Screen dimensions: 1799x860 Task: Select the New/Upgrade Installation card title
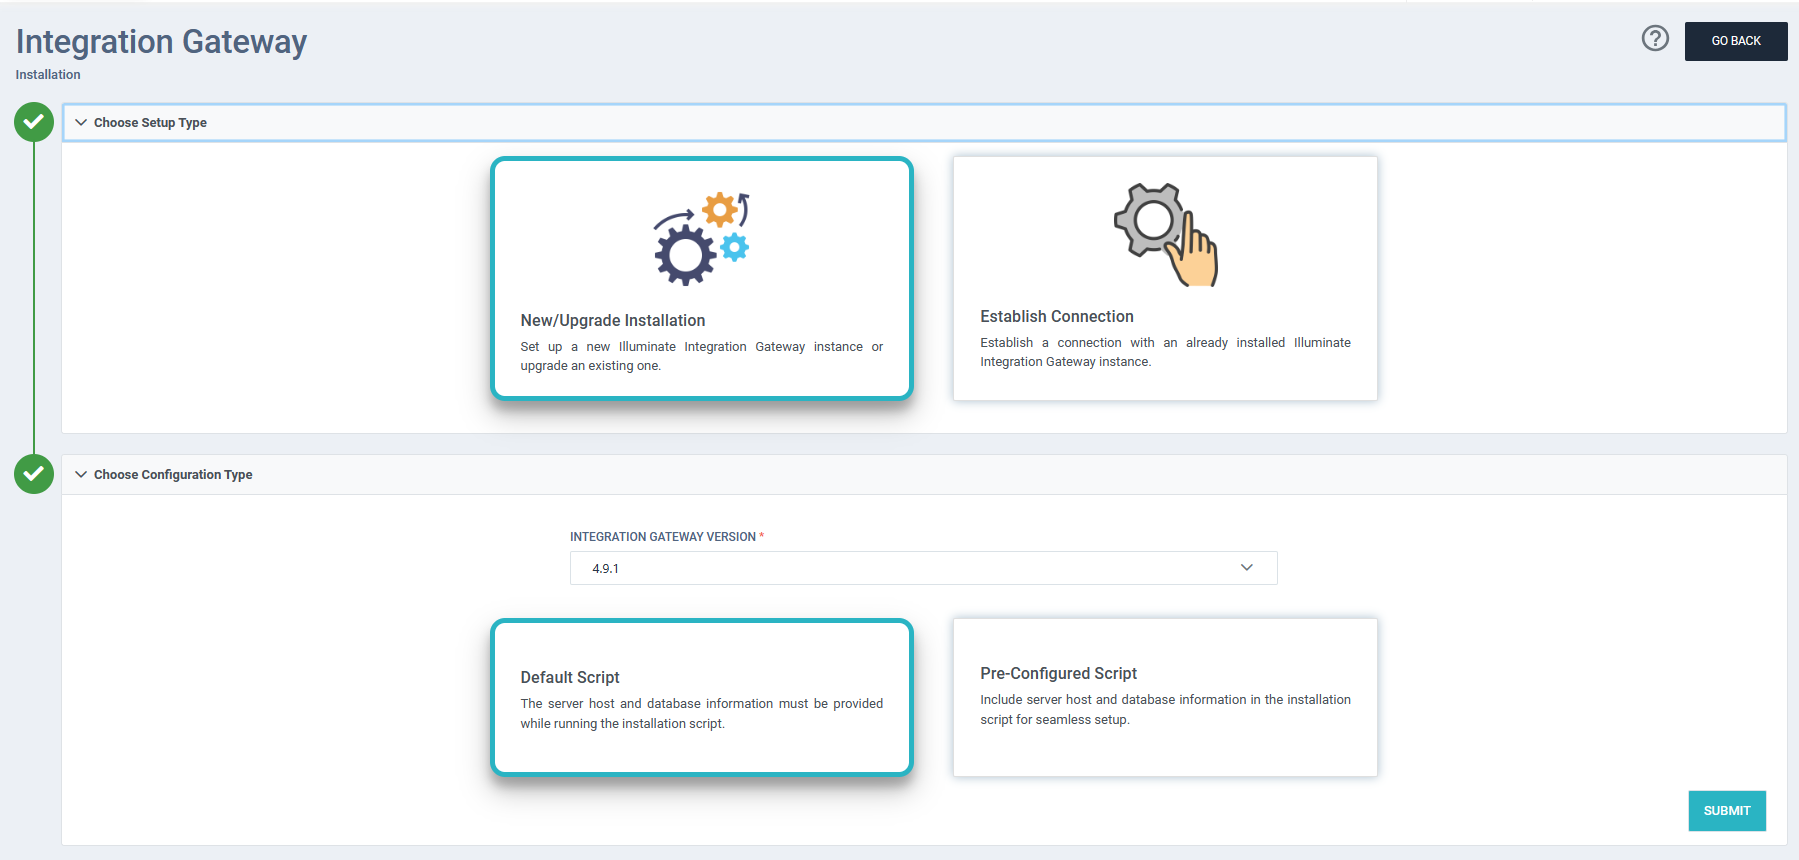(x=613, y=320)
